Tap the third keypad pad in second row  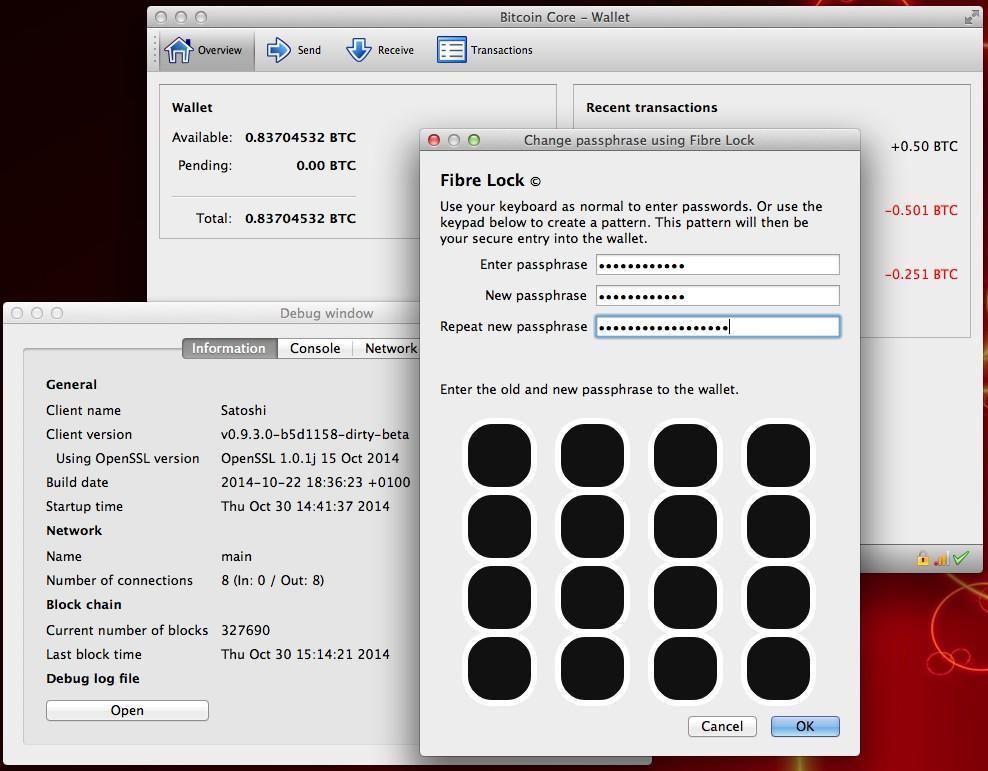pyautogui.click(x=686, y=526)
